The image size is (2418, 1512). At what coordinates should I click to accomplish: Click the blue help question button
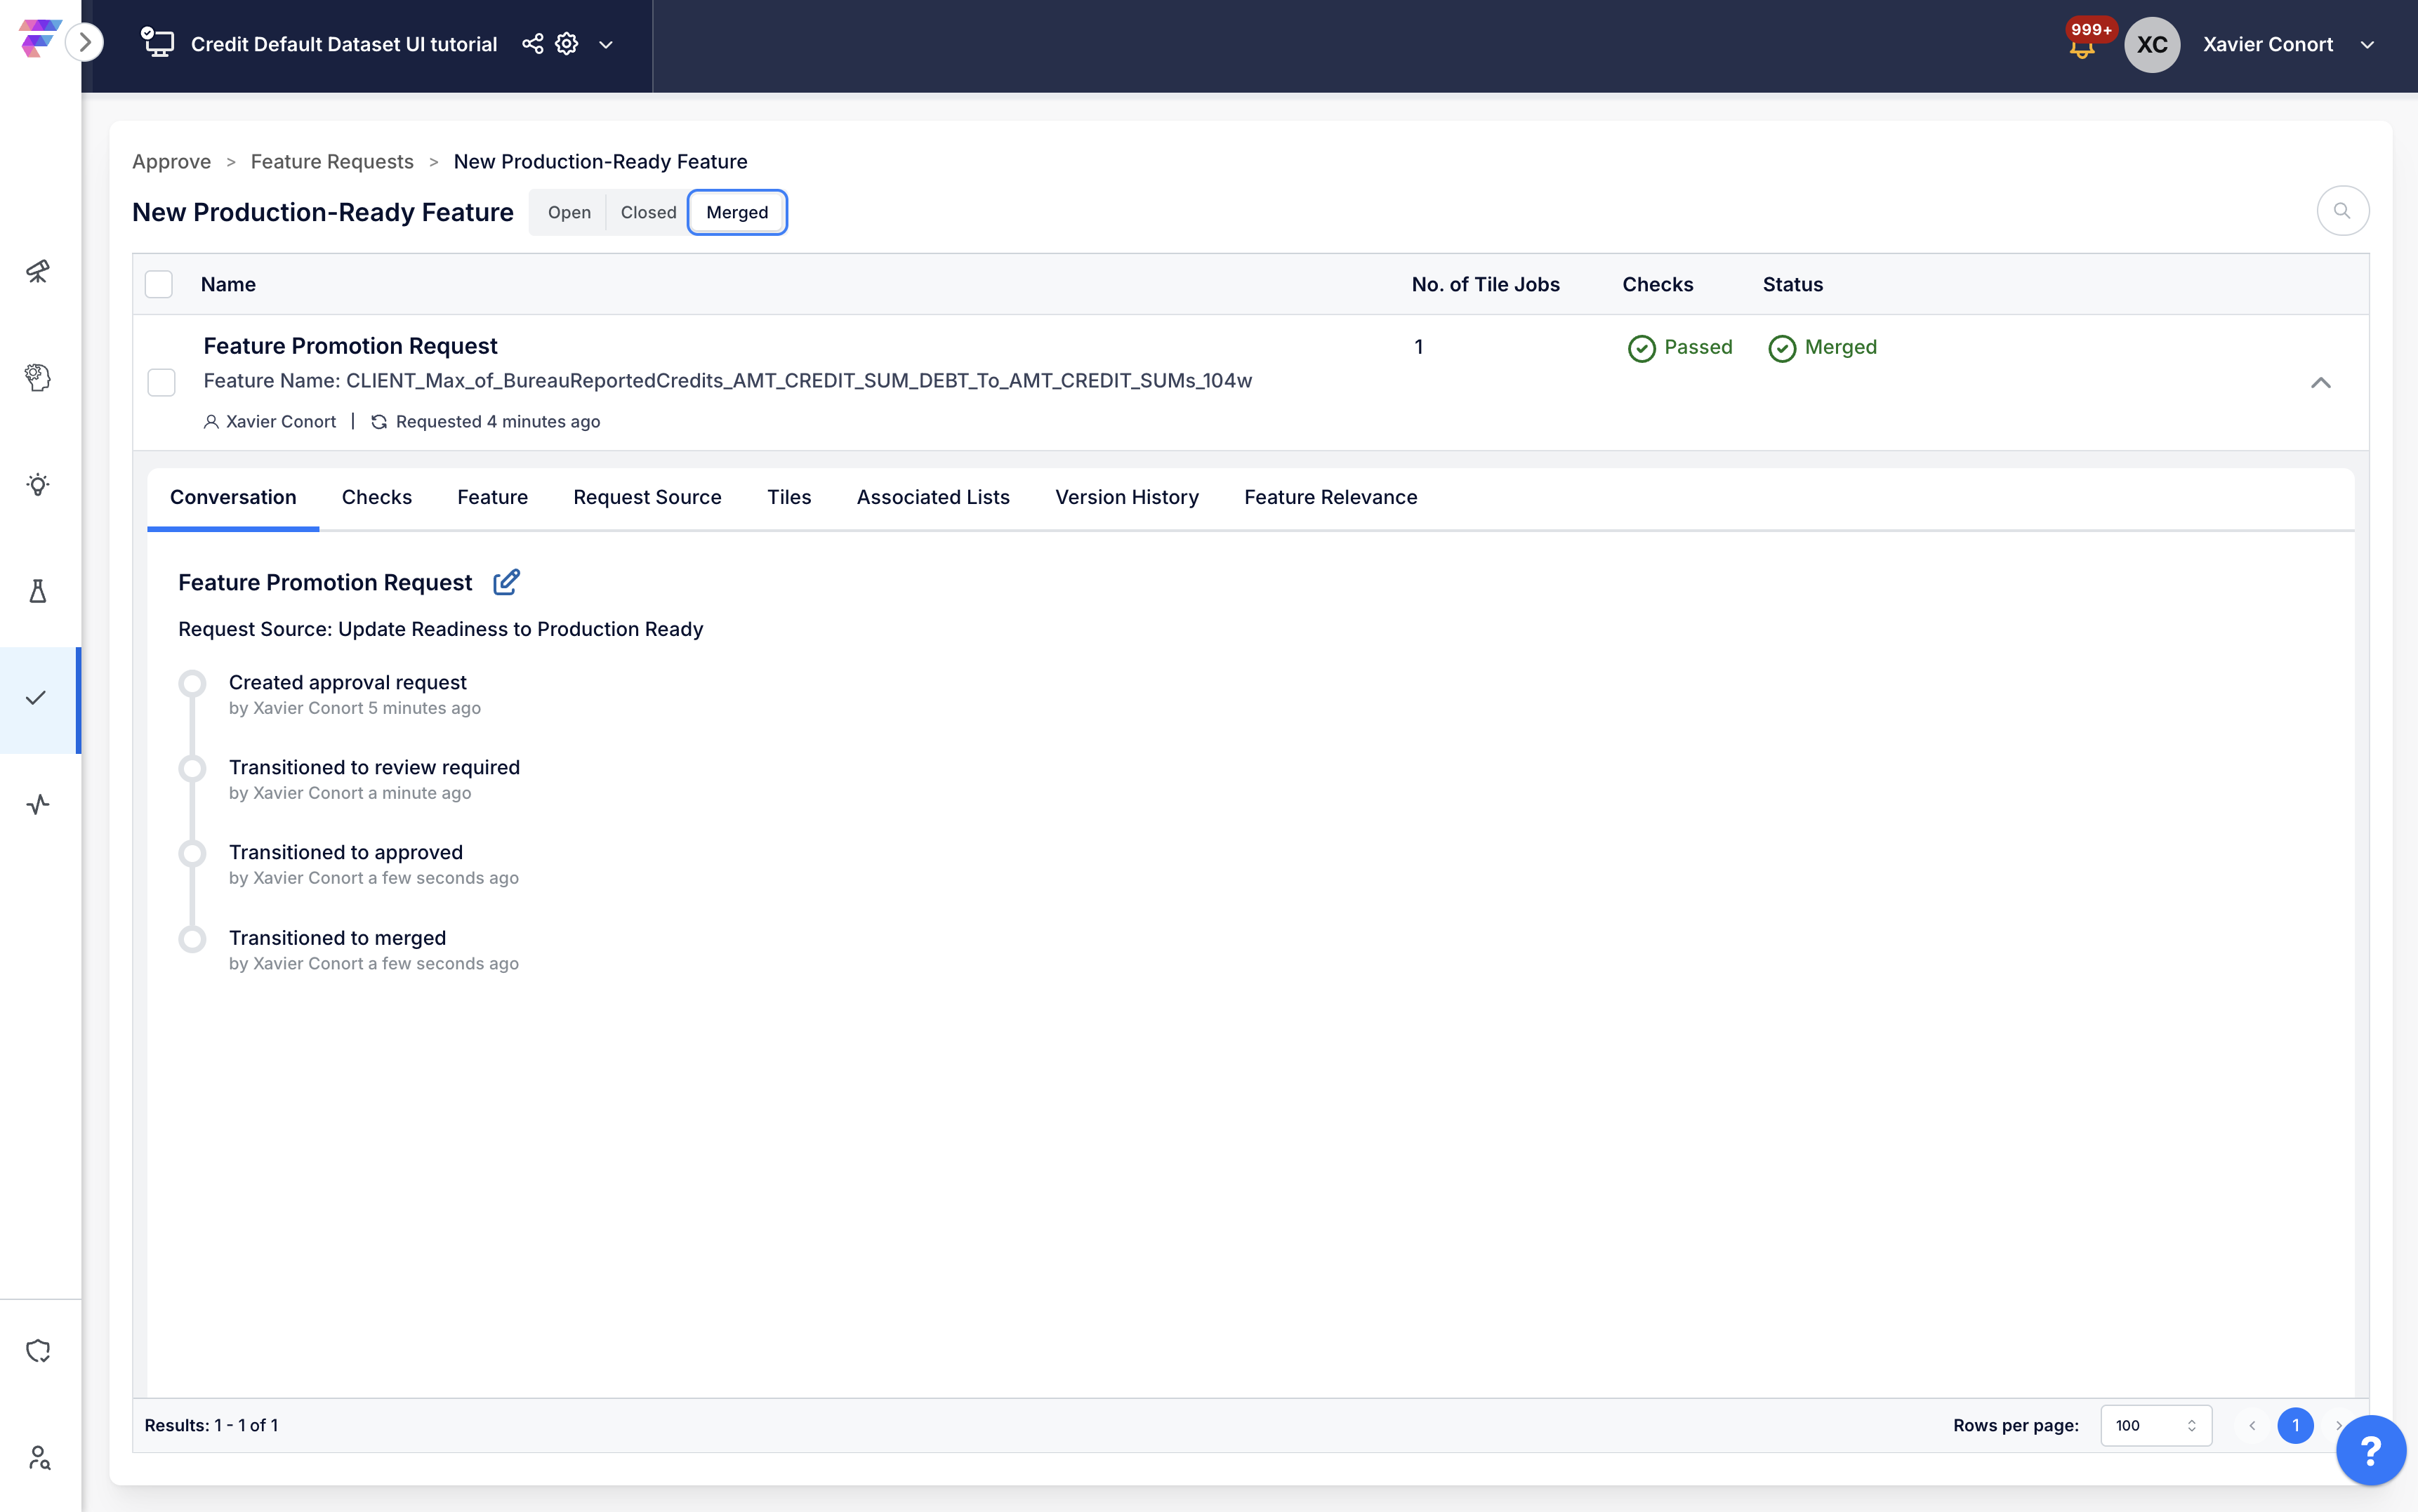click(2370, 1450)
